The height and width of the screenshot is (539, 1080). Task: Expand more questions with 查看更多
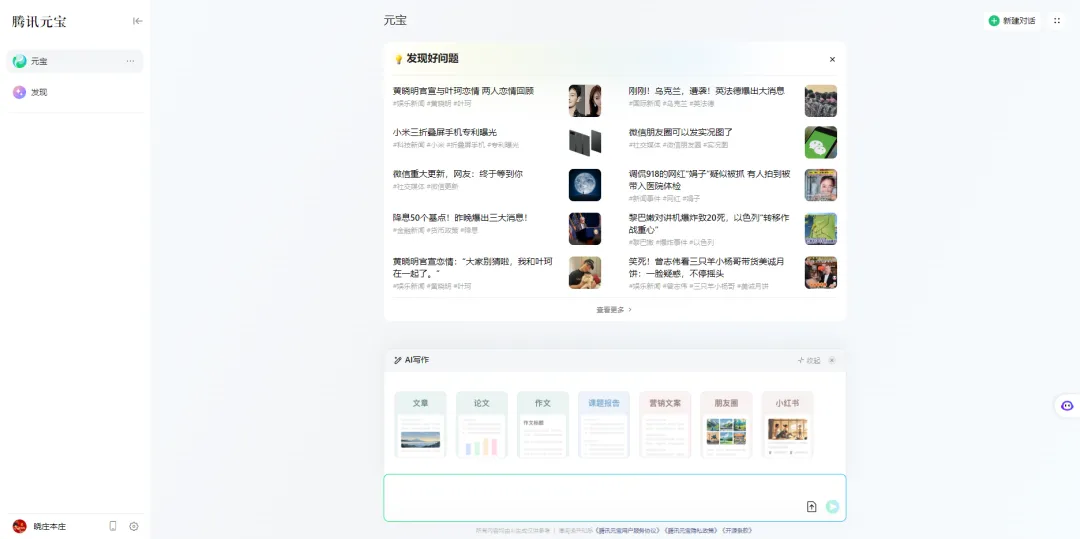tap(614, 310)
